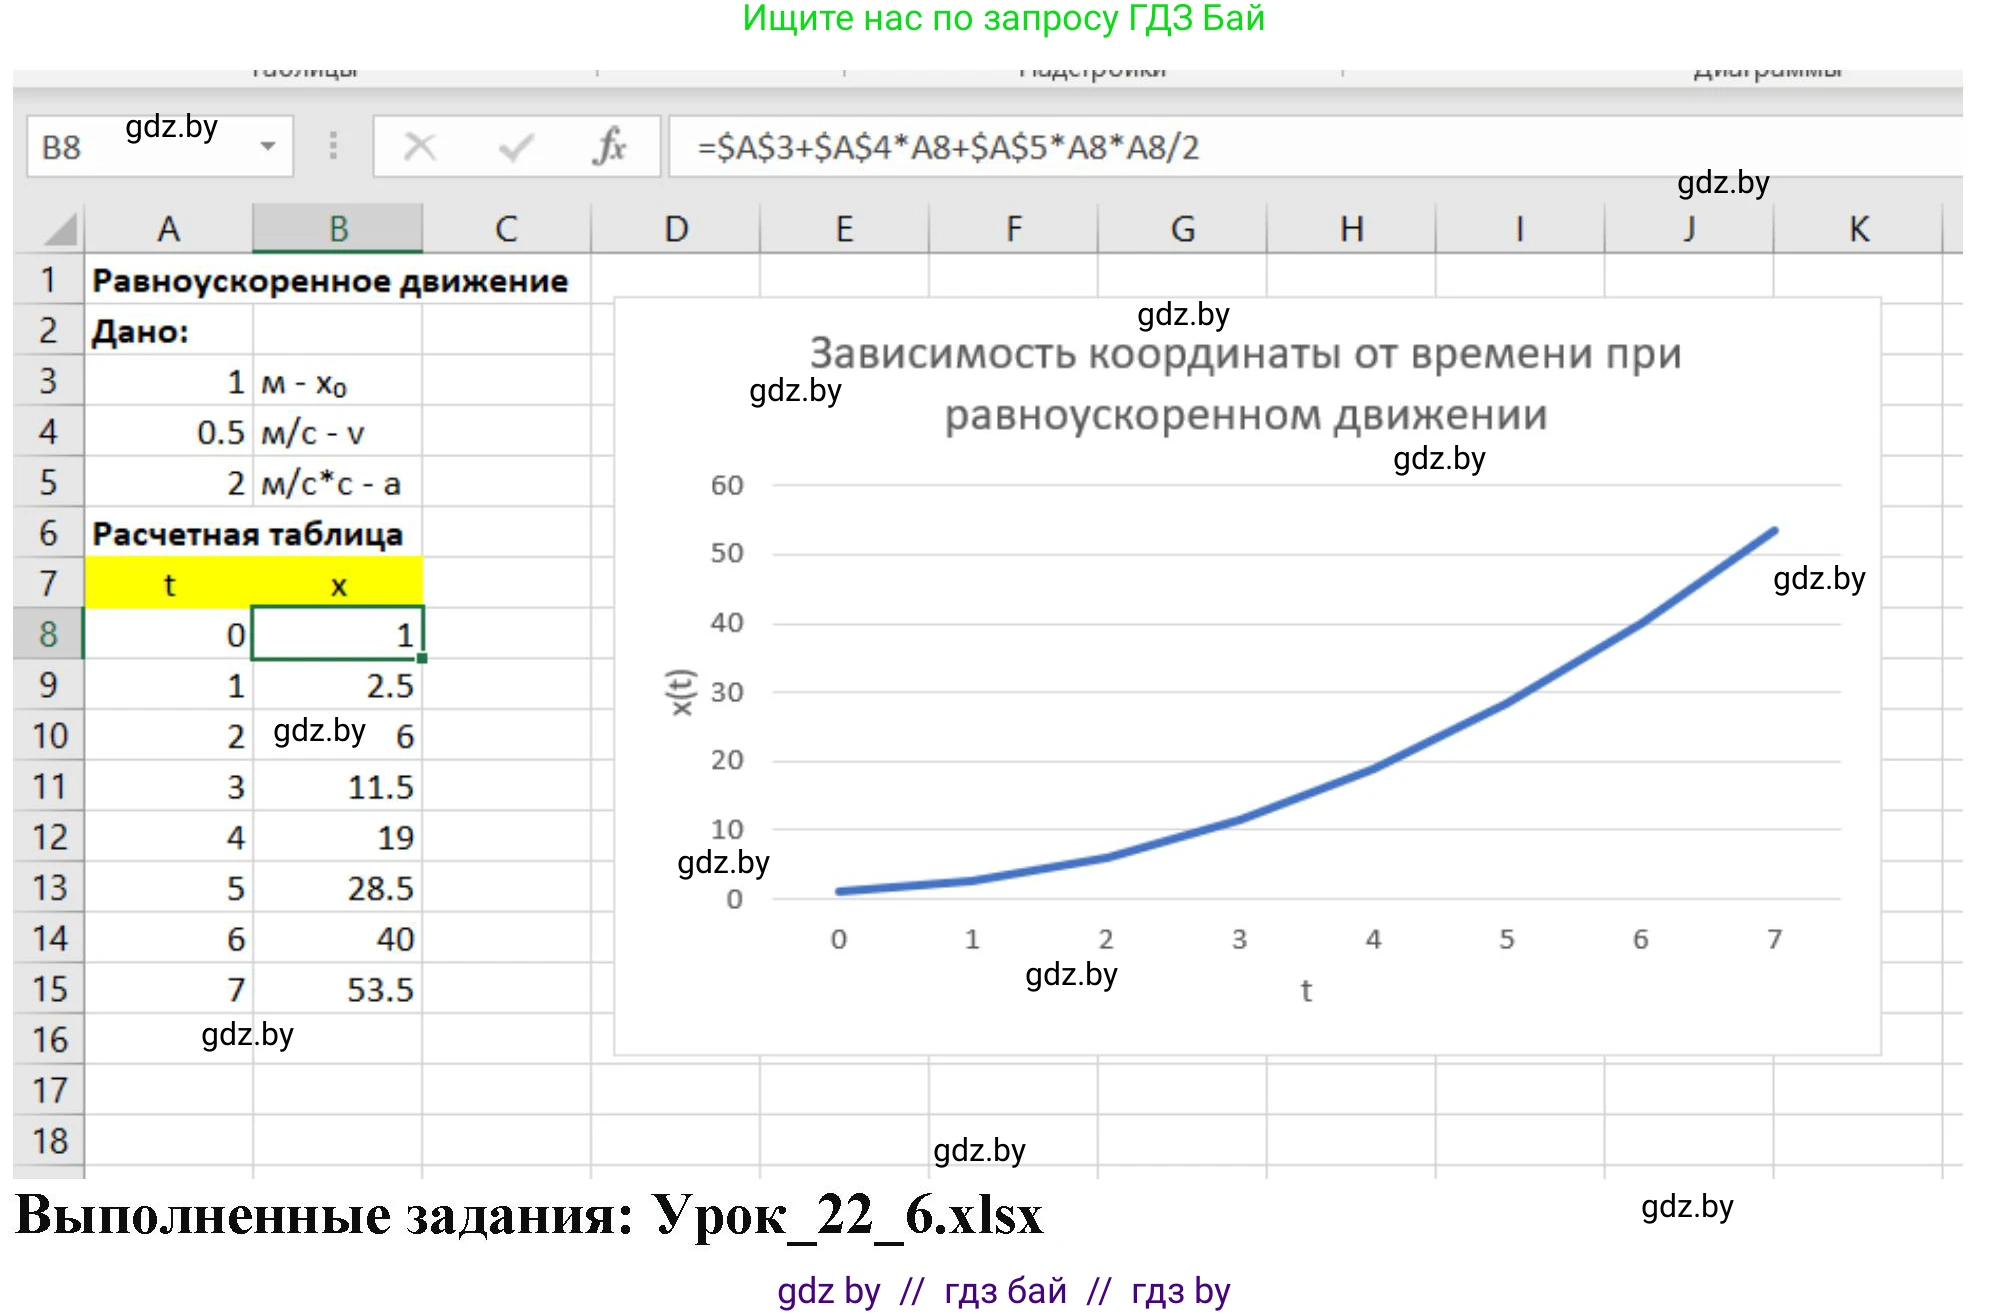The width and height of the screenshot is (2011, 1314).
Task: Click the formula bar input field
Action: 1315,147
